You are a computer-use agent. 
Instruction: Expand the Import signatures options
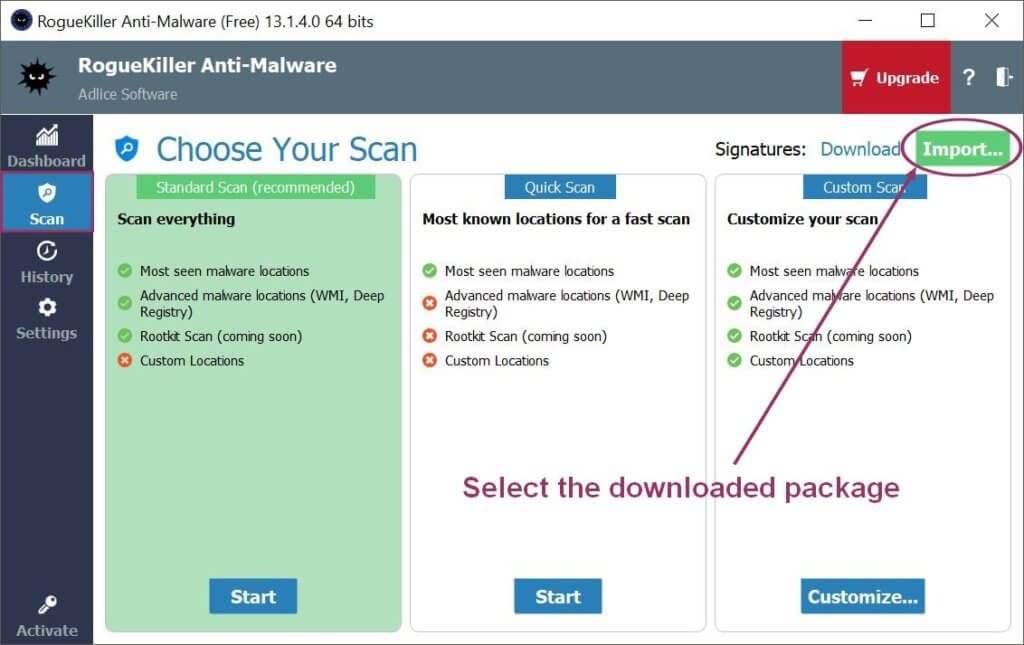tap(961, 148)
